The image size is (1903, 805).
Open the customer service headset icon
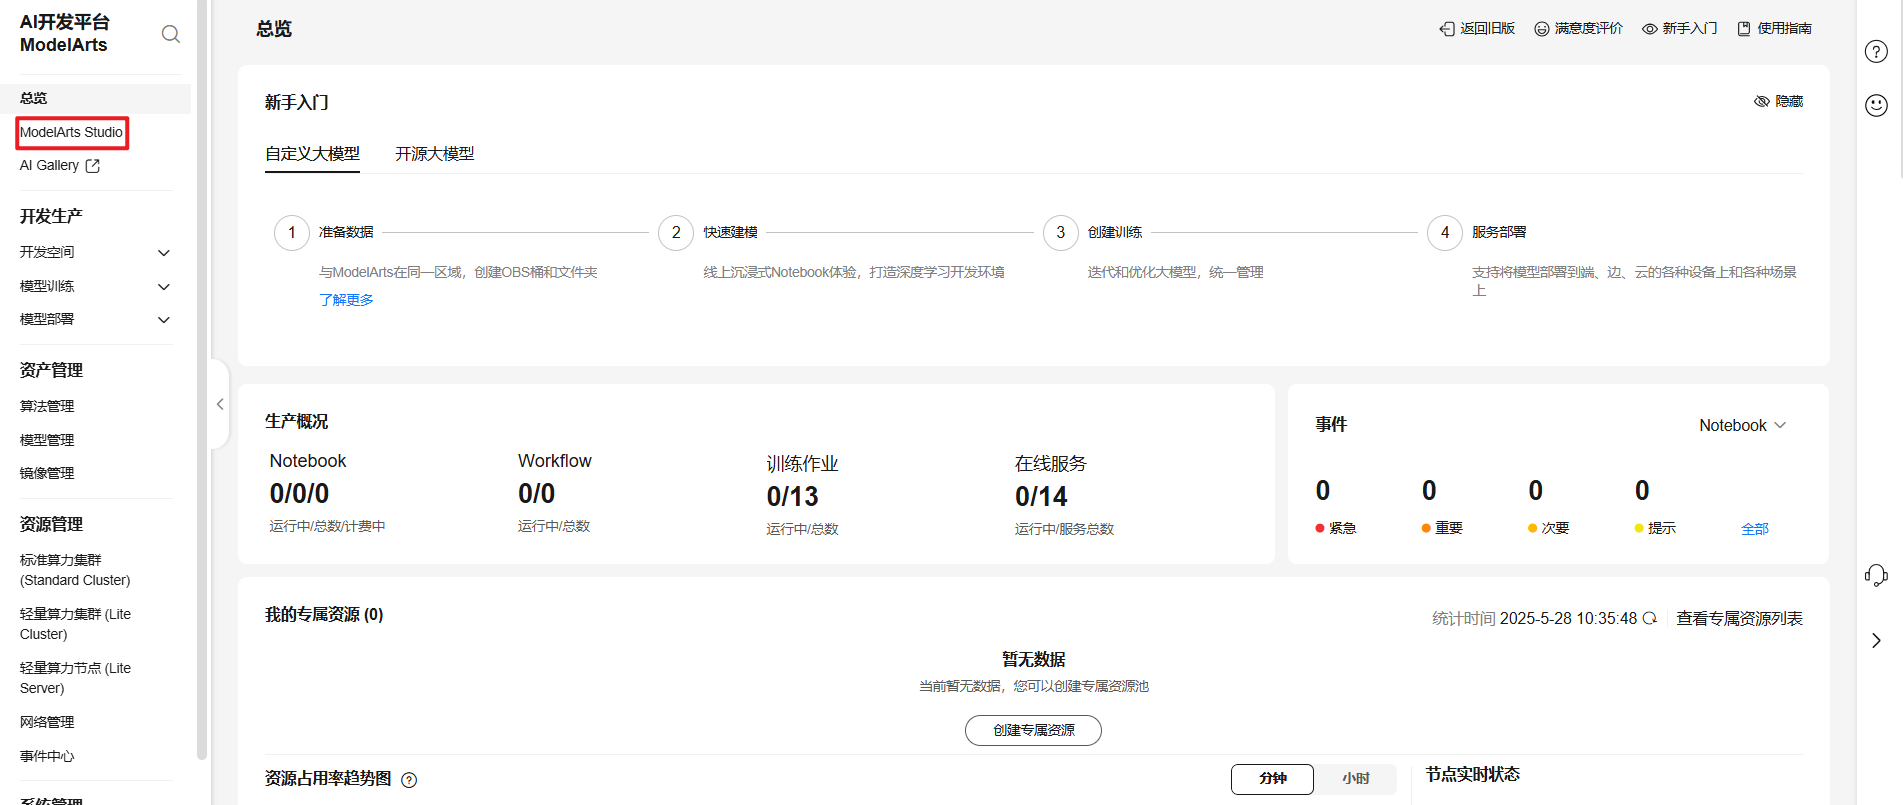point(1876,575)
